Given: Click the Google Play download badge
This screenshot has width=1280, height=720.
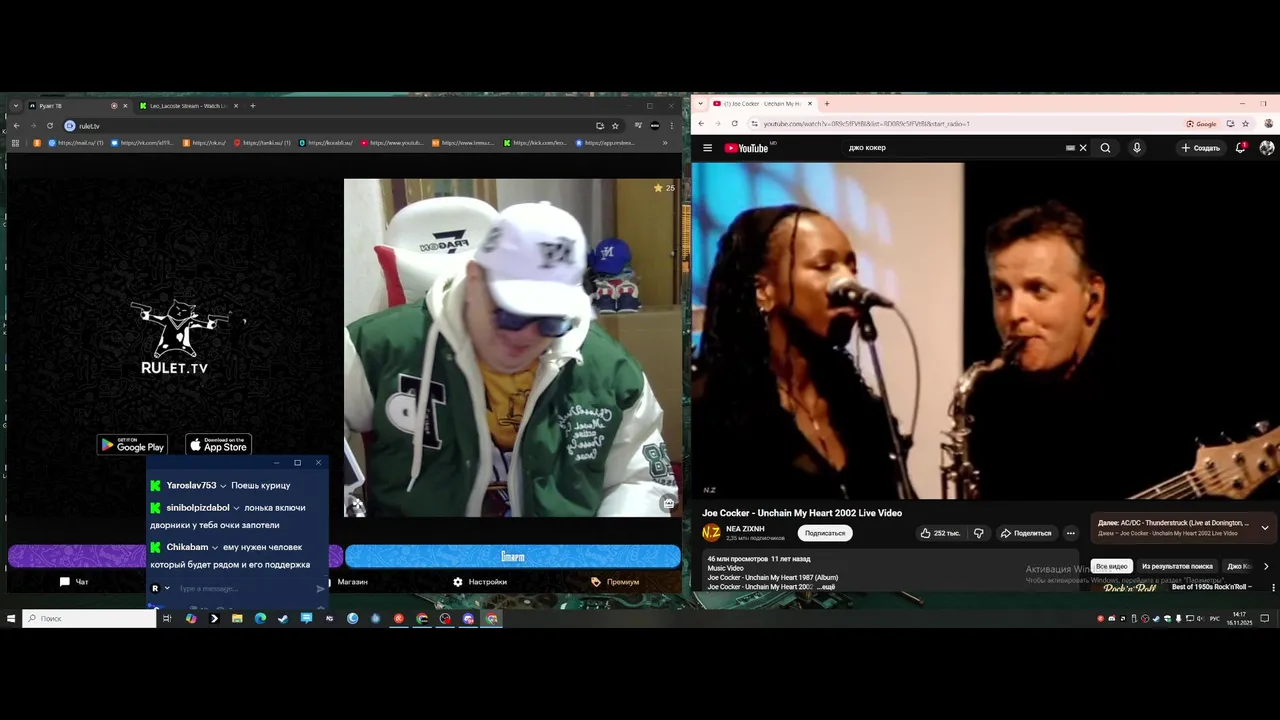Looking at the screenshot, I should pyautogui.click(x=132, y=445).
